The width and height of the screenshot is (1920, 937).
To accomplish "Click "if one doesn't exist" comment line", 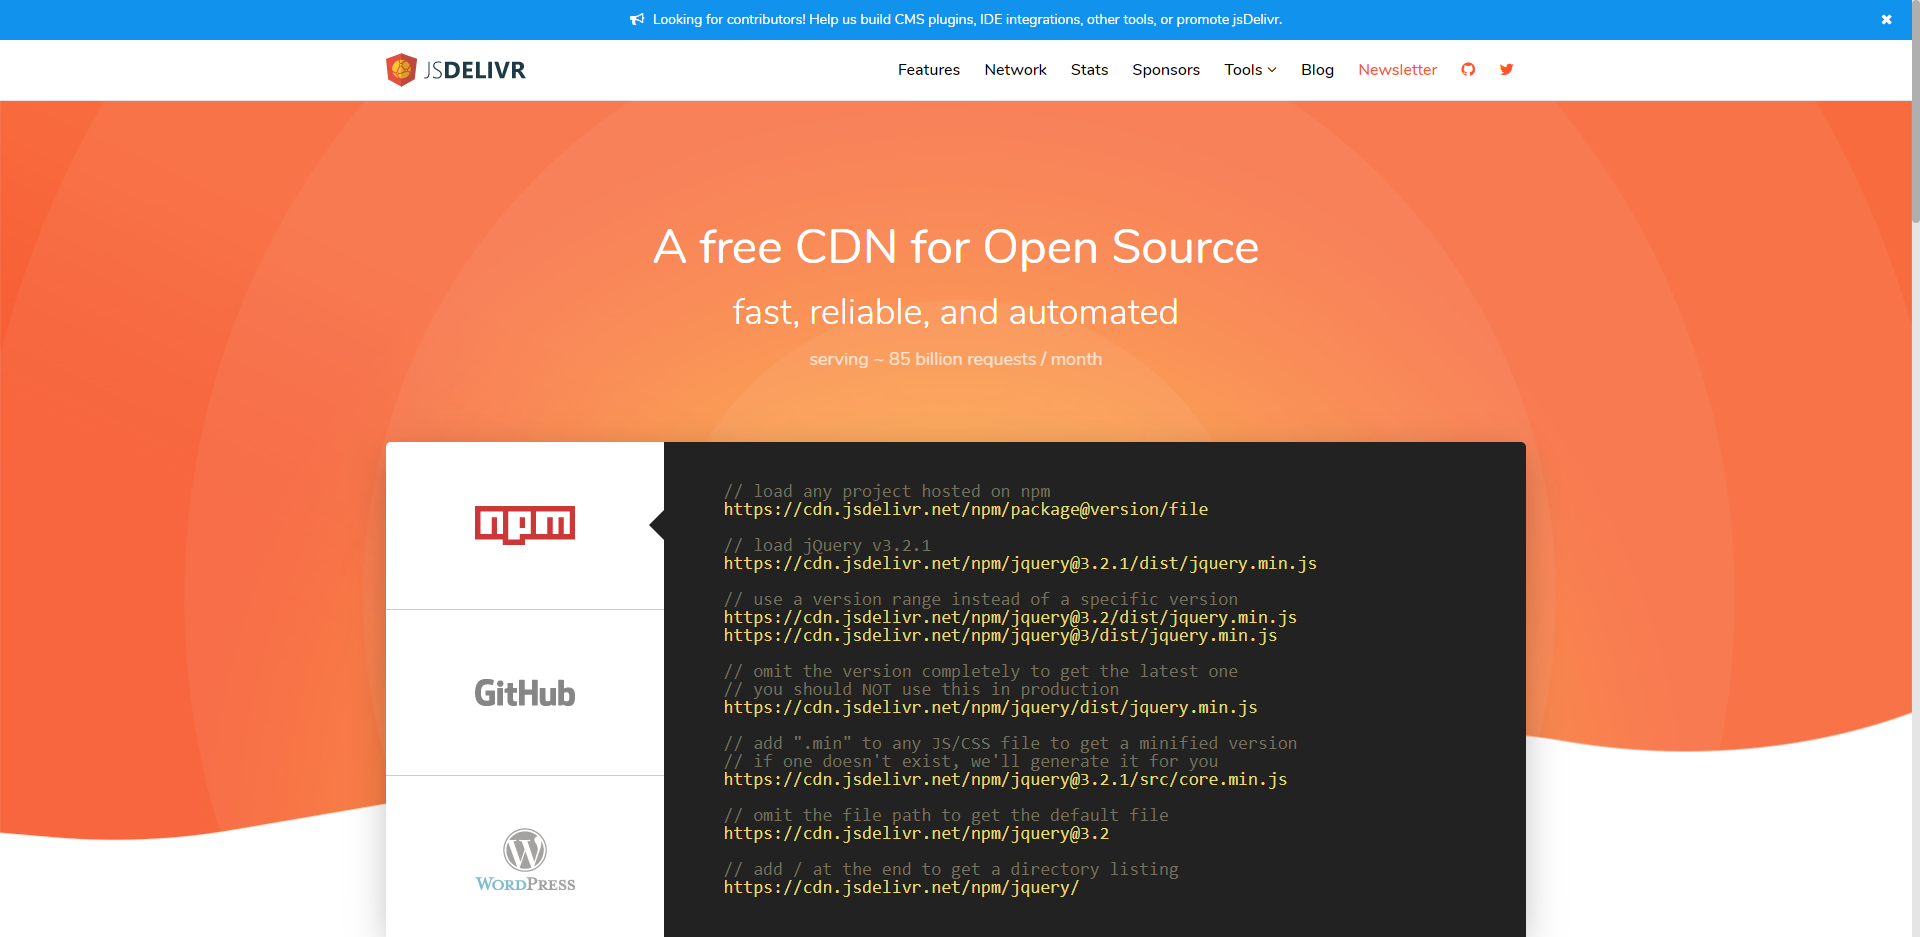I will 971,761.
